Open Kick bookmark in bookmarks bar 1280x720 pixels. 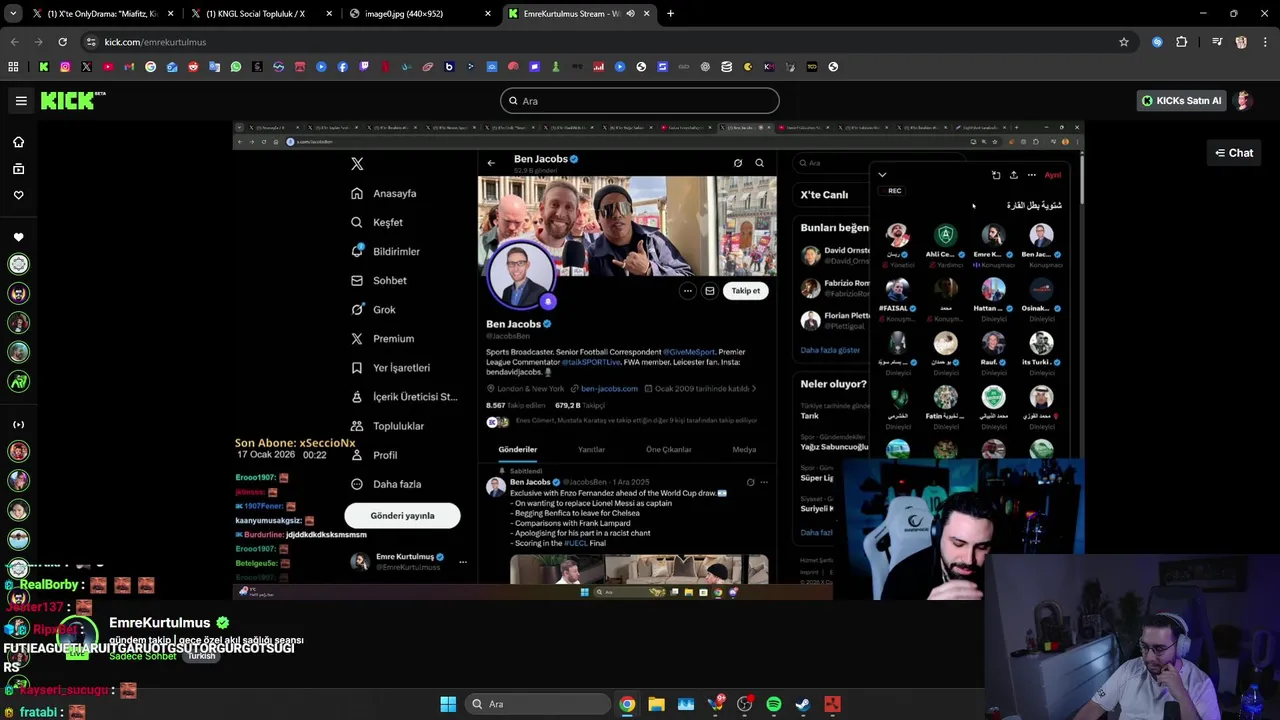pyautogui.click(x=44, y=67)
